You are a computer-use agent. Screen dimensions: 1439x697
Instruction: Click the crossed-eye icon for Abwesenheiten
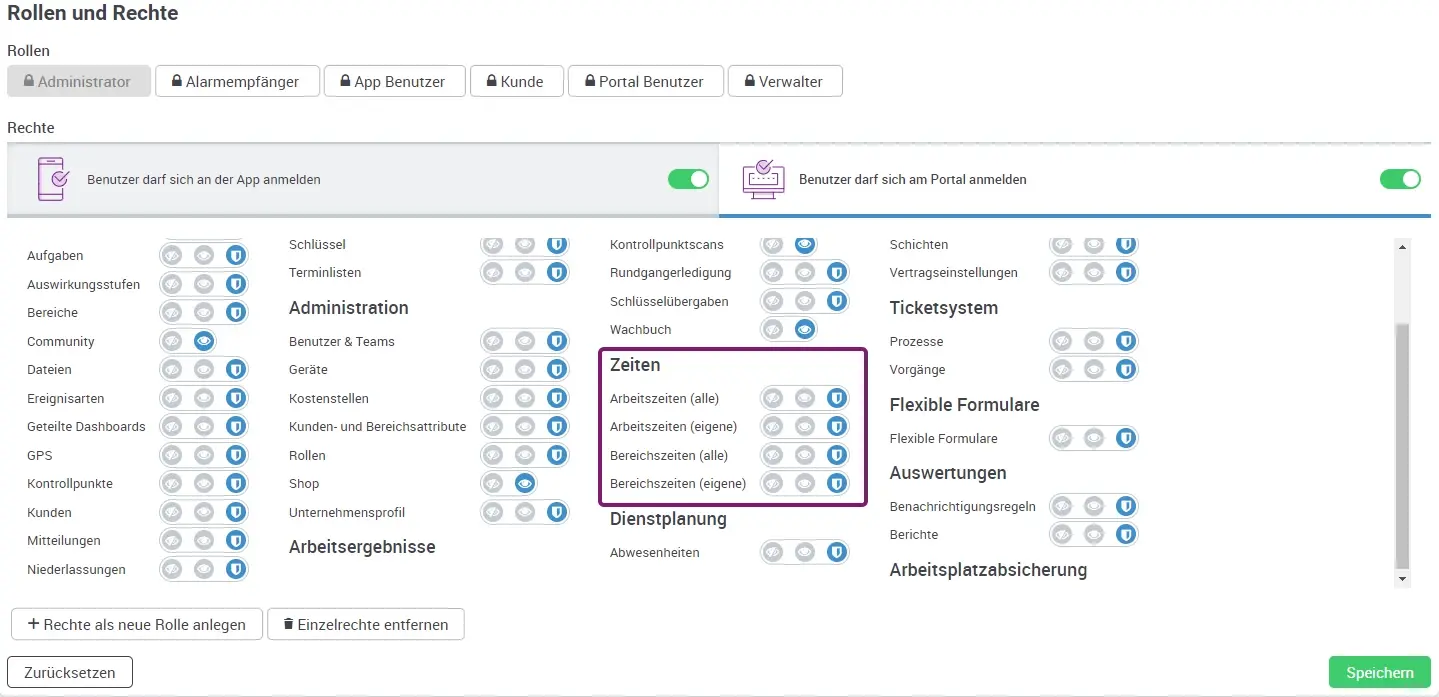click(x=773, y=552)
